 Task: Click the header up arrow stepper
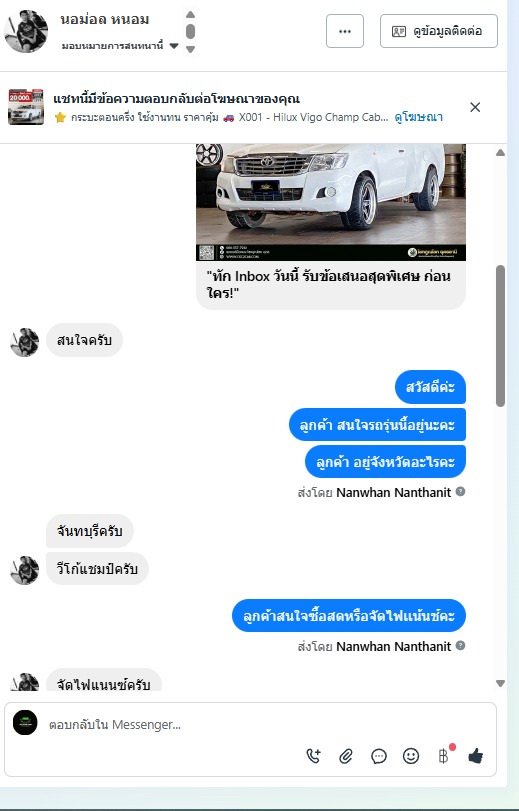click(x=190, y=14)
